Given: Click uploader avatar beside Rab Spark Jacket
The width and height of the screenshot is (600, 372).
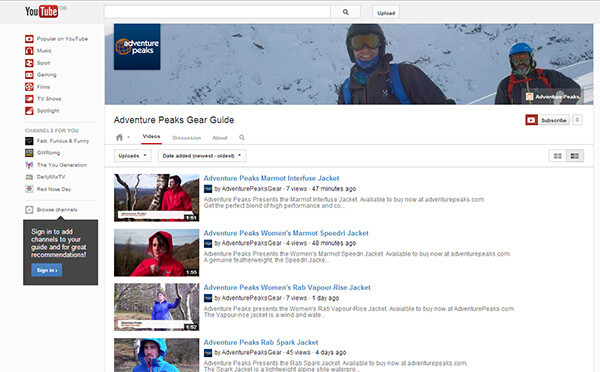Looking at the screenshot, I should click(x=208, y=352).
